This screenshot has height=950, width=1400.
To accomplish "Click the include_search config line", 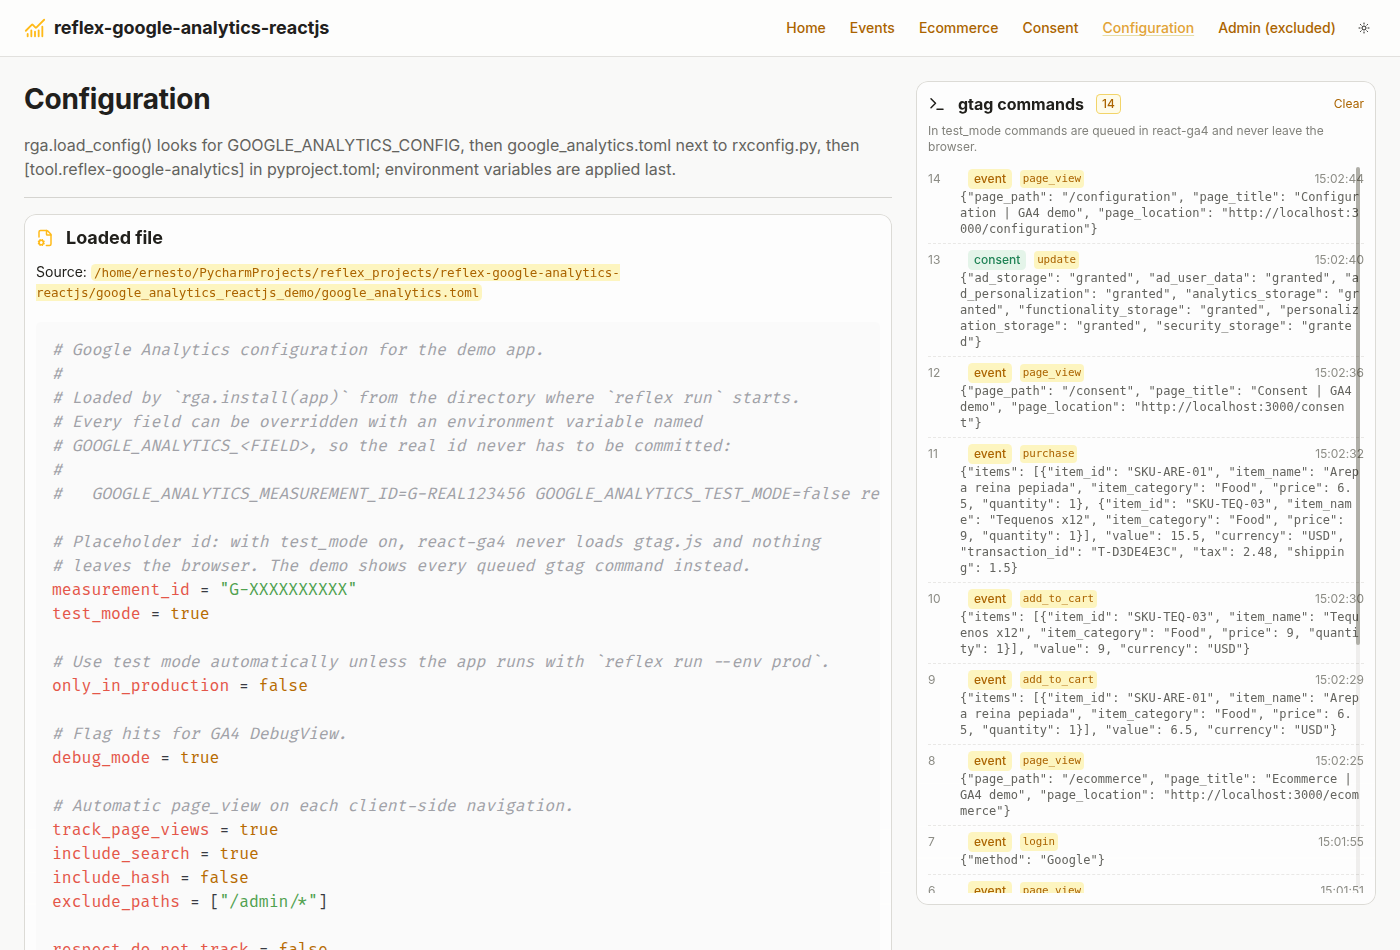I will [155, 854].
